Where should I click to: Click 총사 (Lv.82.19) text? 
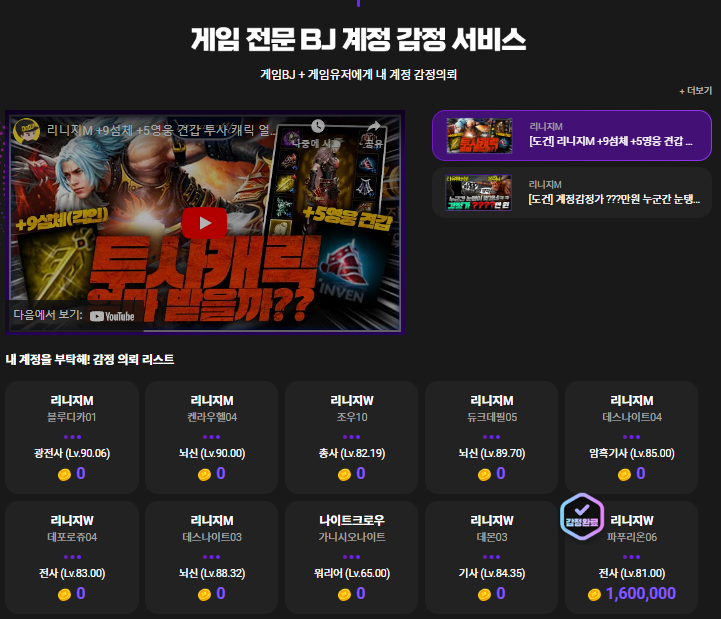coord(352,453)
